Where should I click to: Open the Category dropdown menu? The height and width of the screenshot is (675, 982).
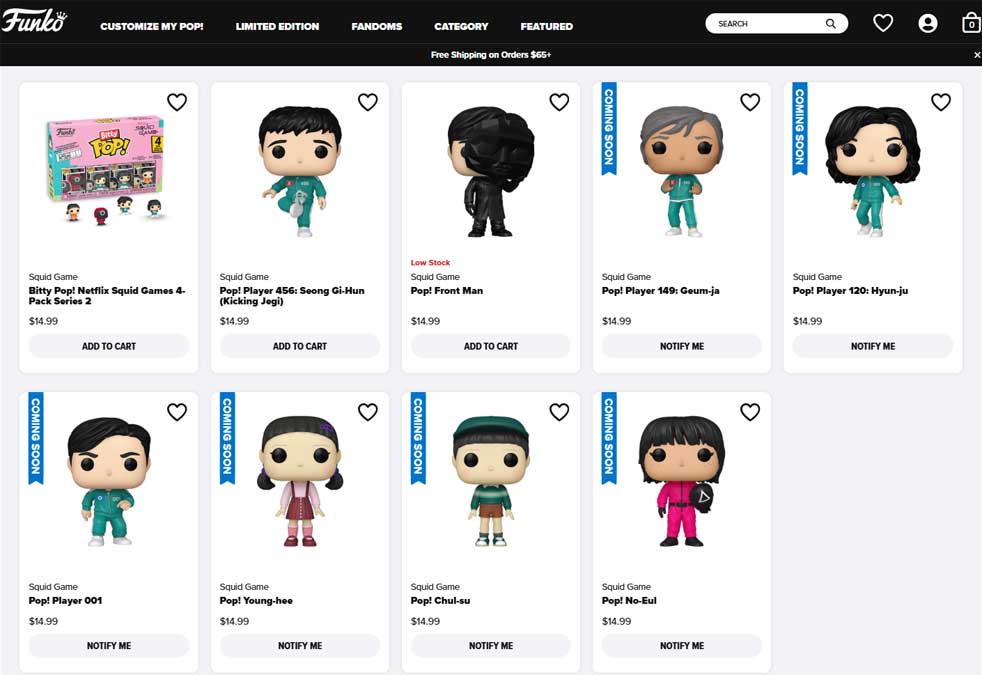[461, 26]
